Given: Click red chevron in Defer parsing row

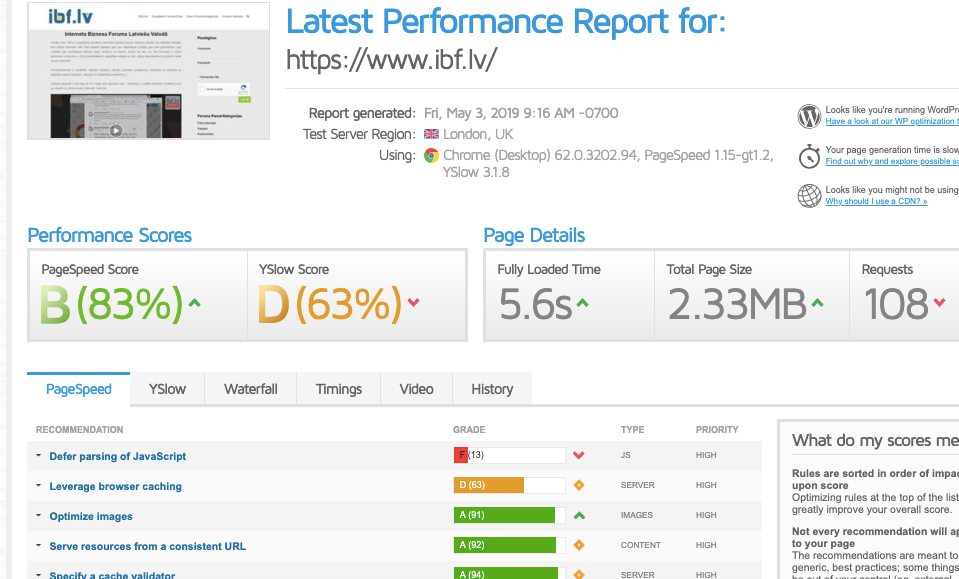Looking at the screenshot, I should tap(578, 456).
